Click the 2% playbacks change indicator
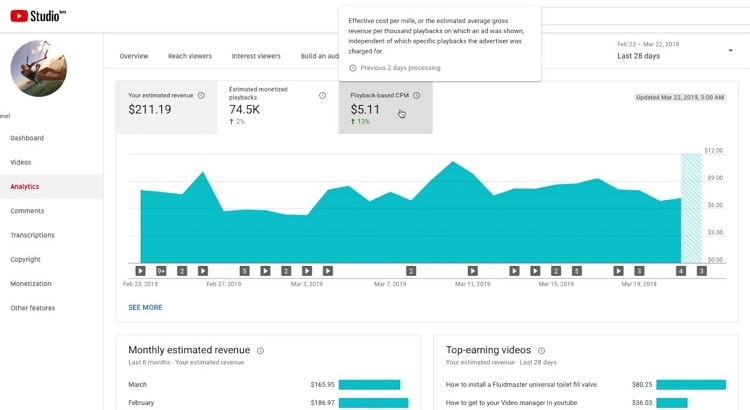750x410 pixels. point(237,122)
